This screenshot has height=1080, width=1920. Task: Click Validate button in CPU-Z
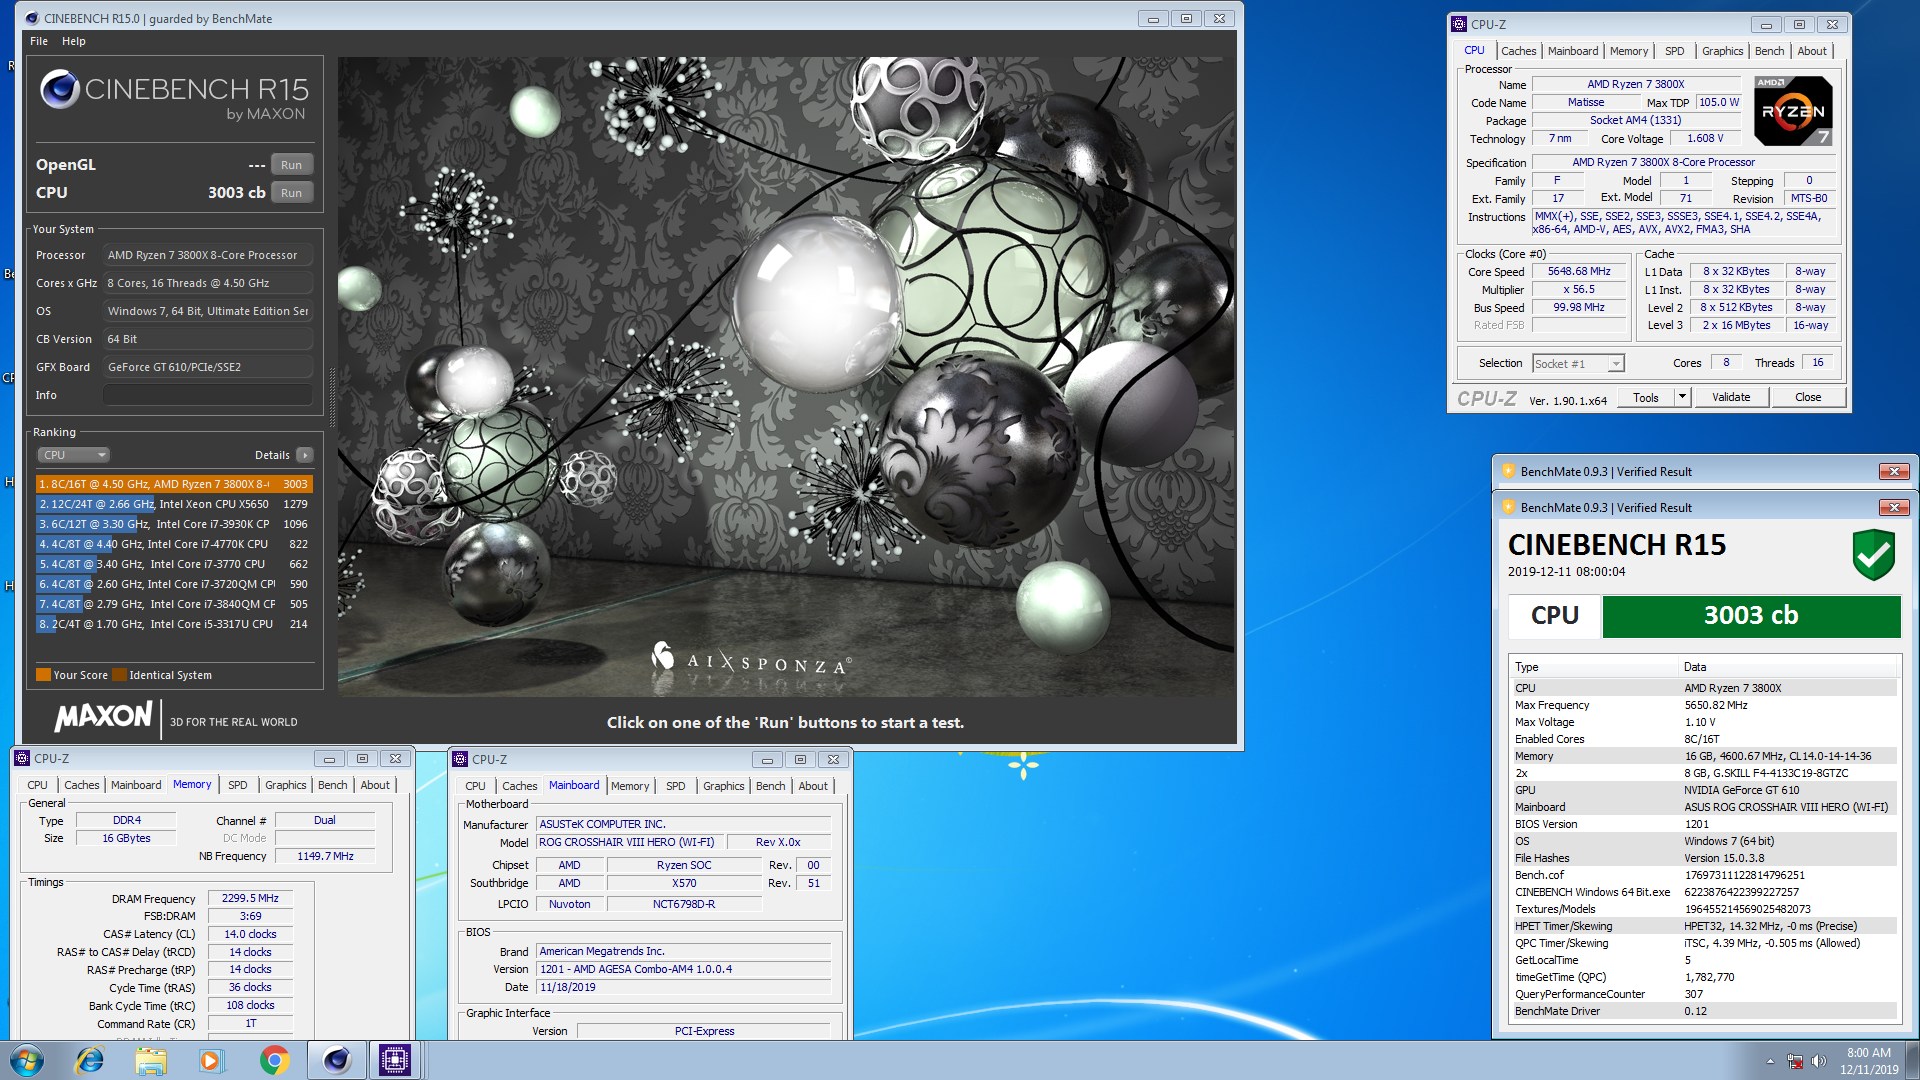[x=1731, y=397]
